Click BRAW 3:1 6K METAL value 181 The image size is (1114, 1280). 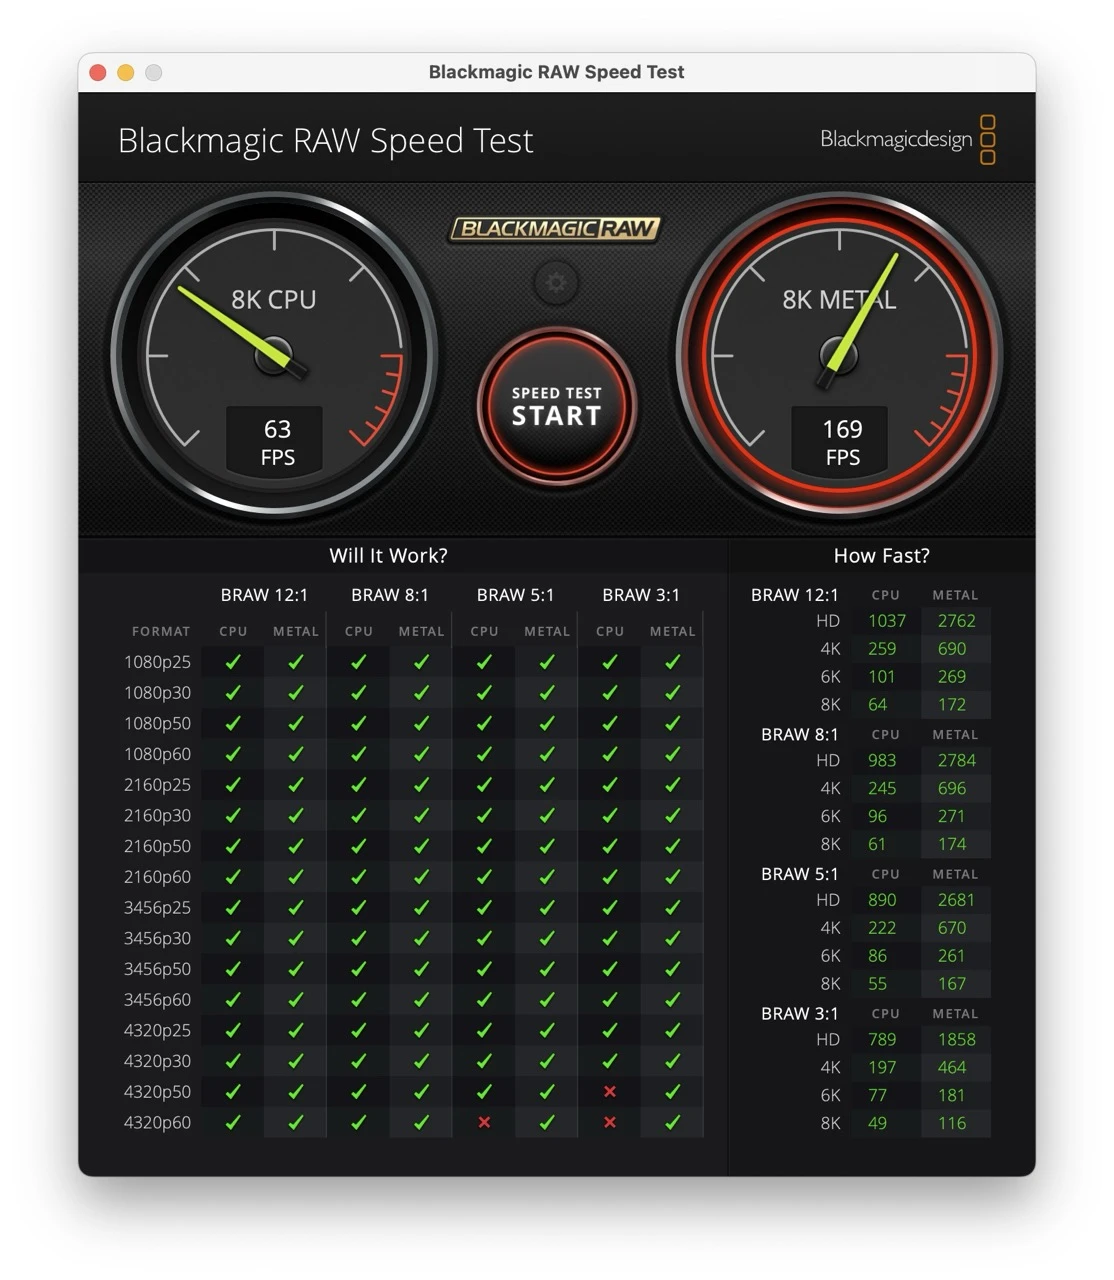951,1096
